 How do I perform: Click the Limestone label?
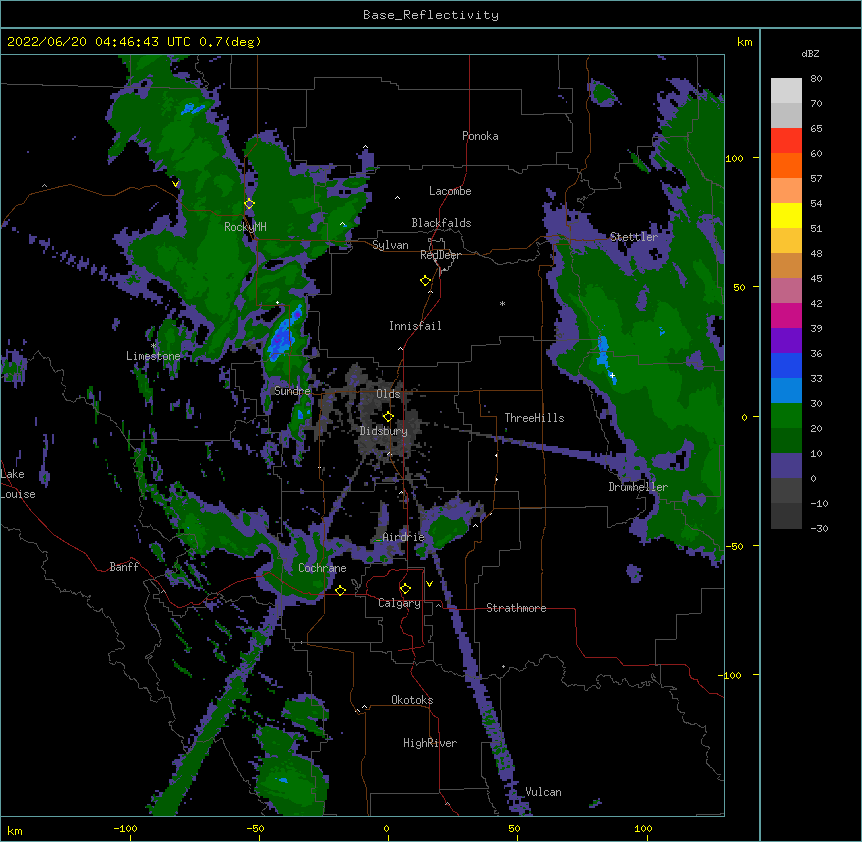pos(153,356)
